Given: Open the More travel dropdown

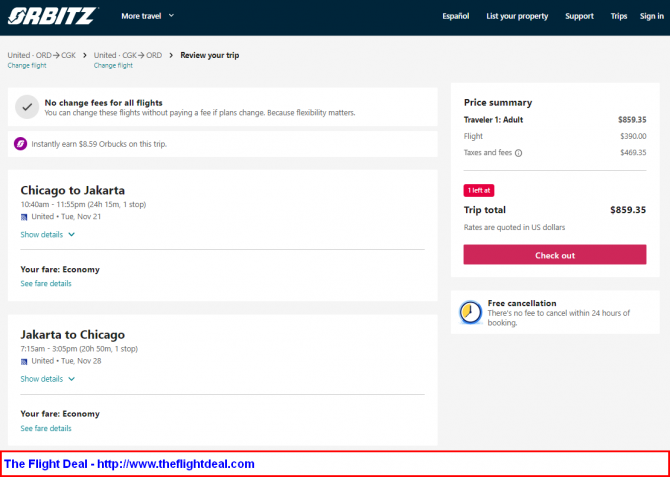Looking at the screenshot, I should (x=147, y=16).
